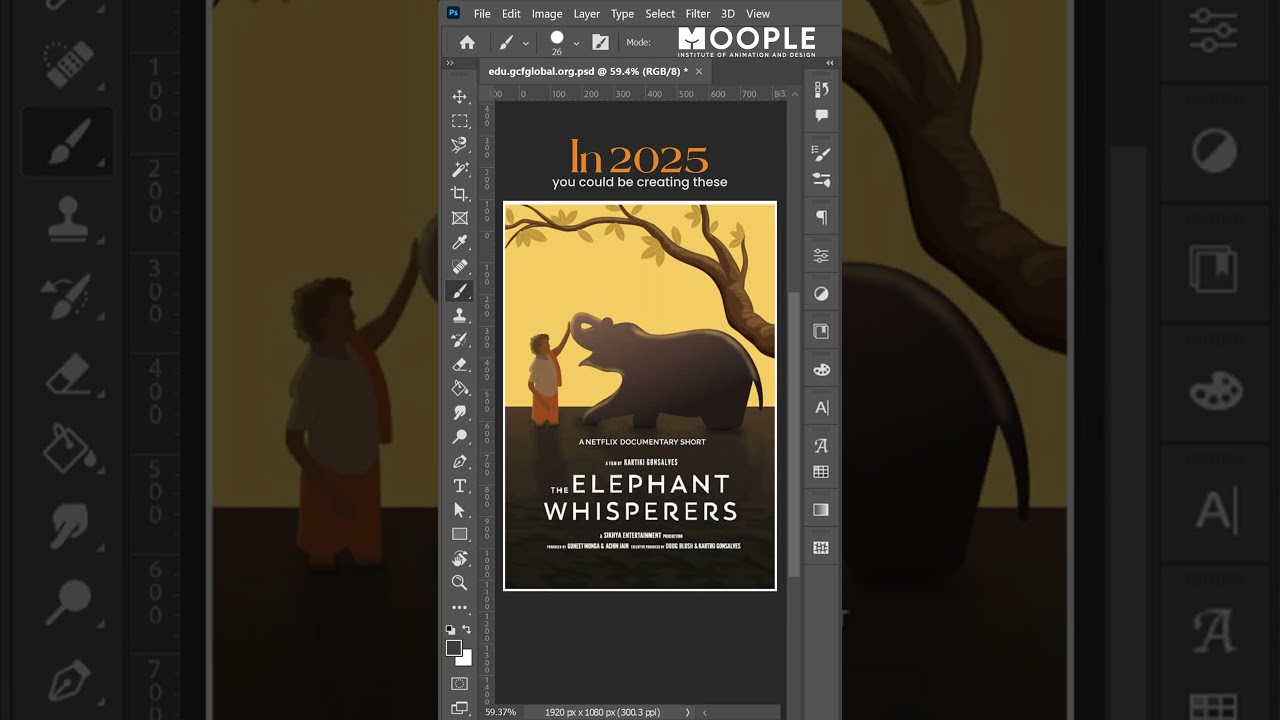Viewport: 1280px width, 720px height.
Task: Open the Edit menu
Action: 511,14
